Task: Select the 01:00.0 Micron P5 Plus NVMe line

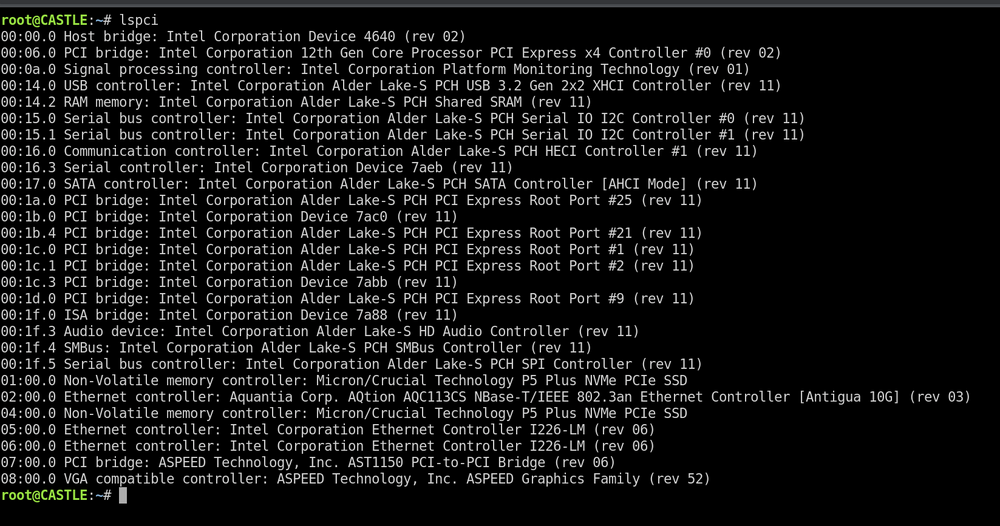Action: pos(344,381)
